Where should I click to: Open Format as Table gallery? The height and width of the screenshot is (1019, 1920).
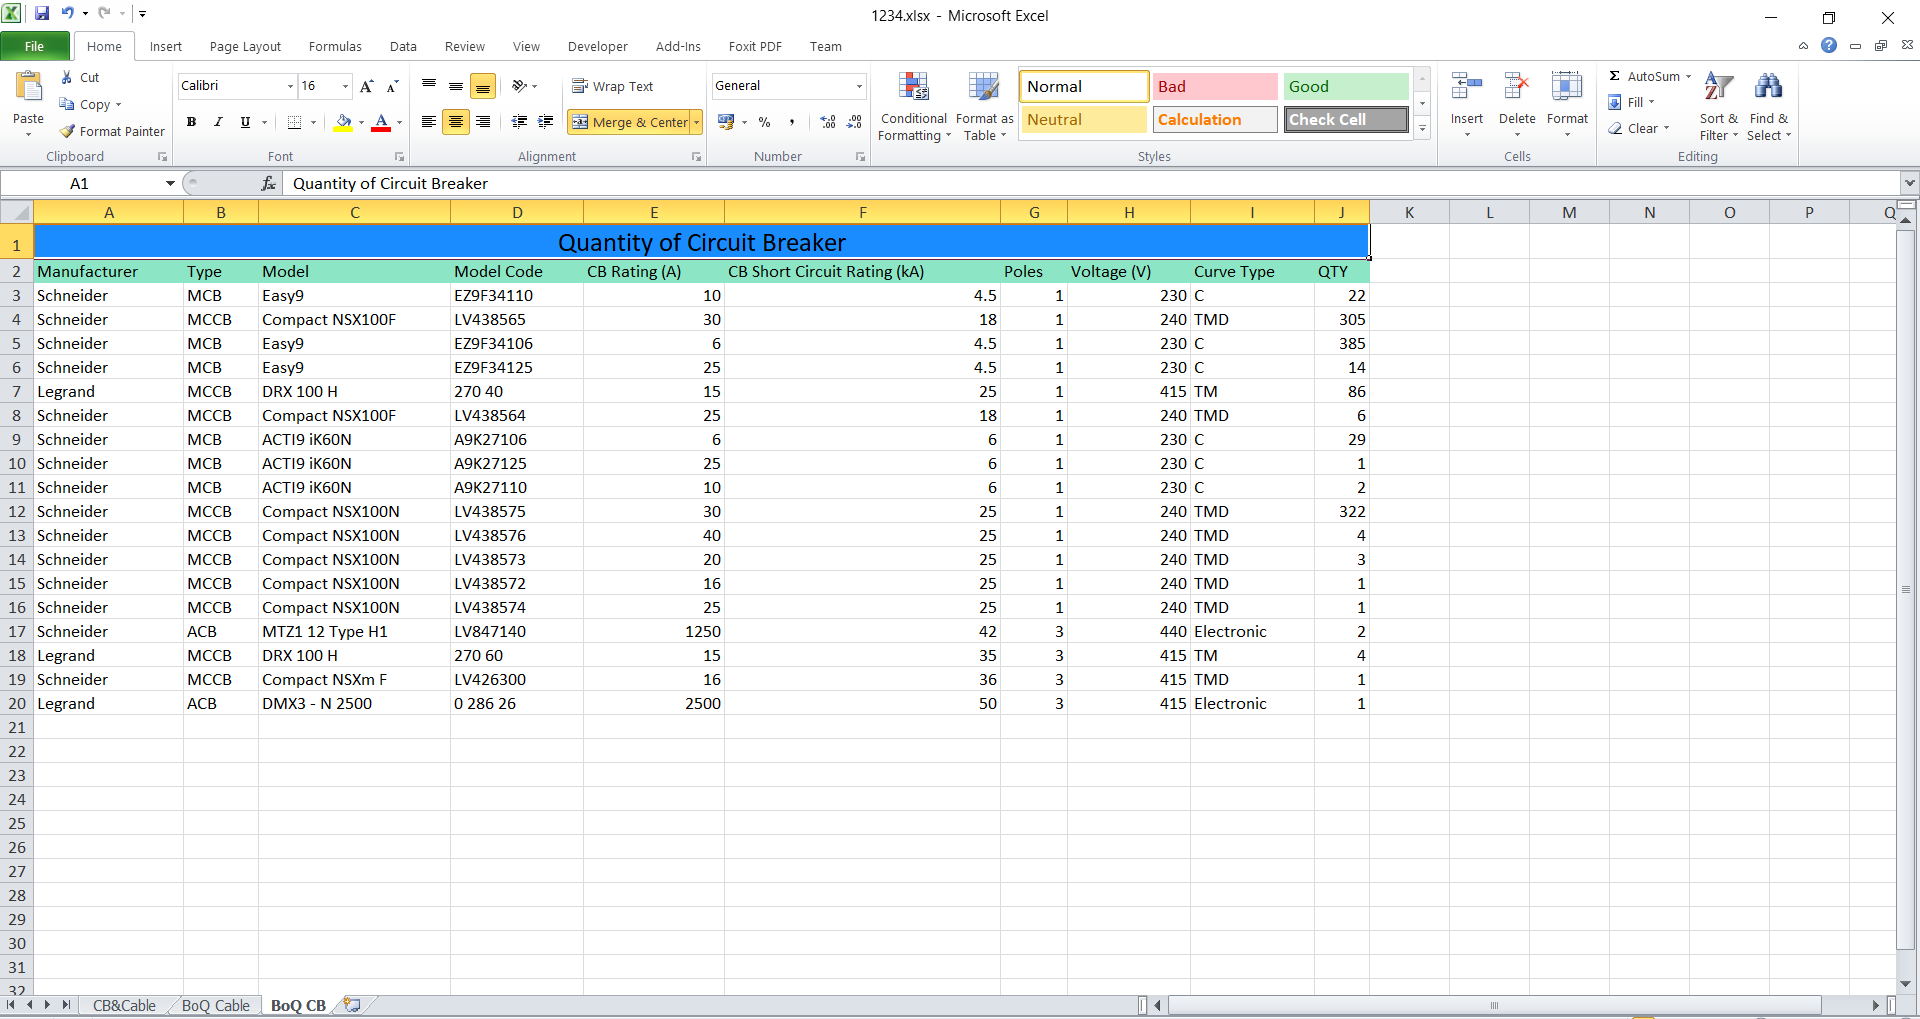coord(984,107)
